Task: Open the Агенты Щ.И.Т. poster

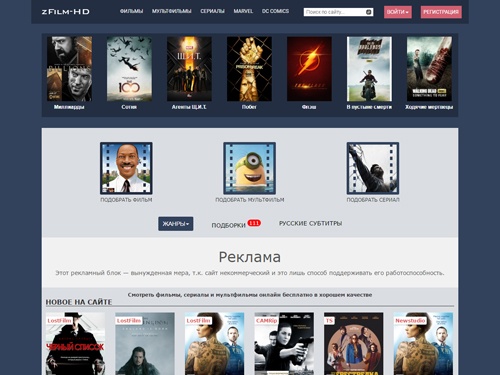Action: click(189, 69)
